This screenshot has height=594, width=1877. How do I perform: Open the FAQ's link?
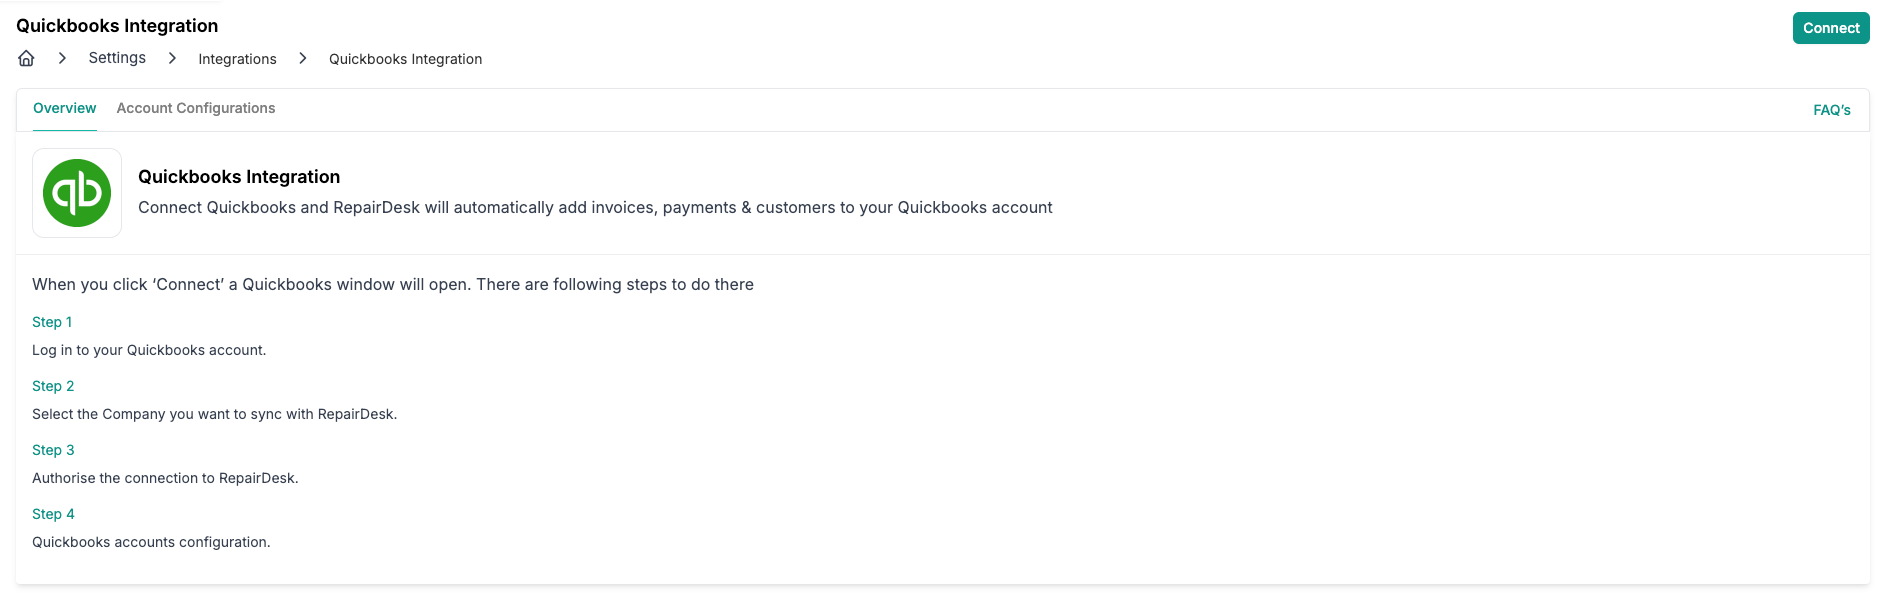[1831, 110]
